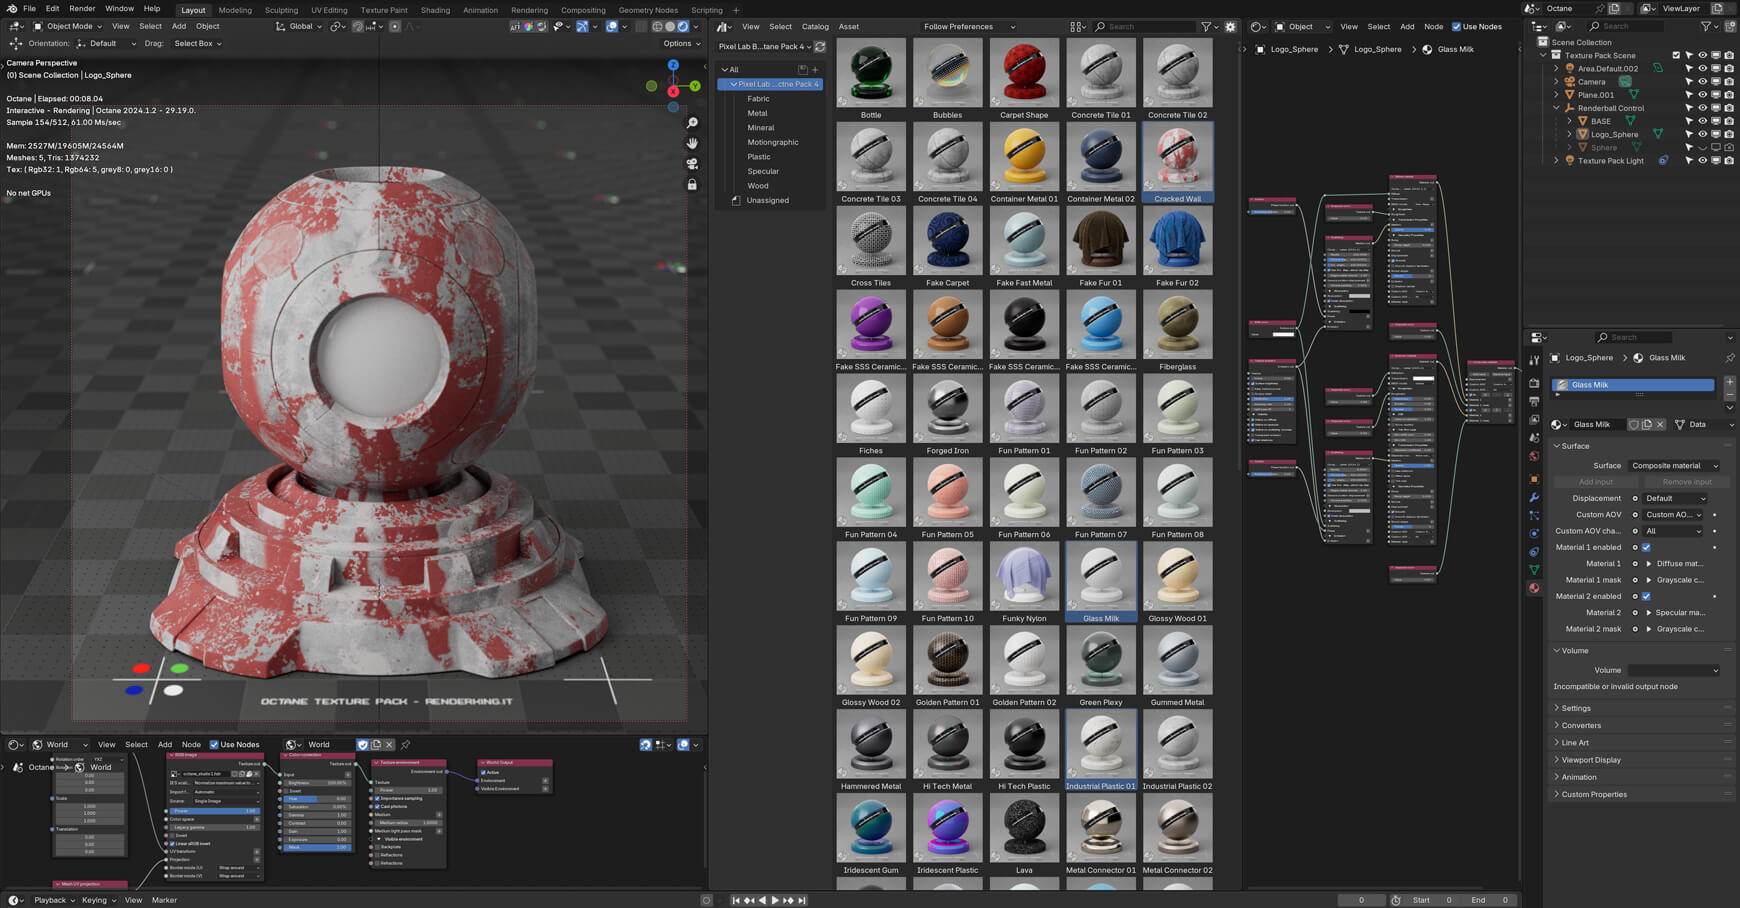Click Blender logo menu icon
Screen dimensions: 1740x908
(x=10, y=9)
